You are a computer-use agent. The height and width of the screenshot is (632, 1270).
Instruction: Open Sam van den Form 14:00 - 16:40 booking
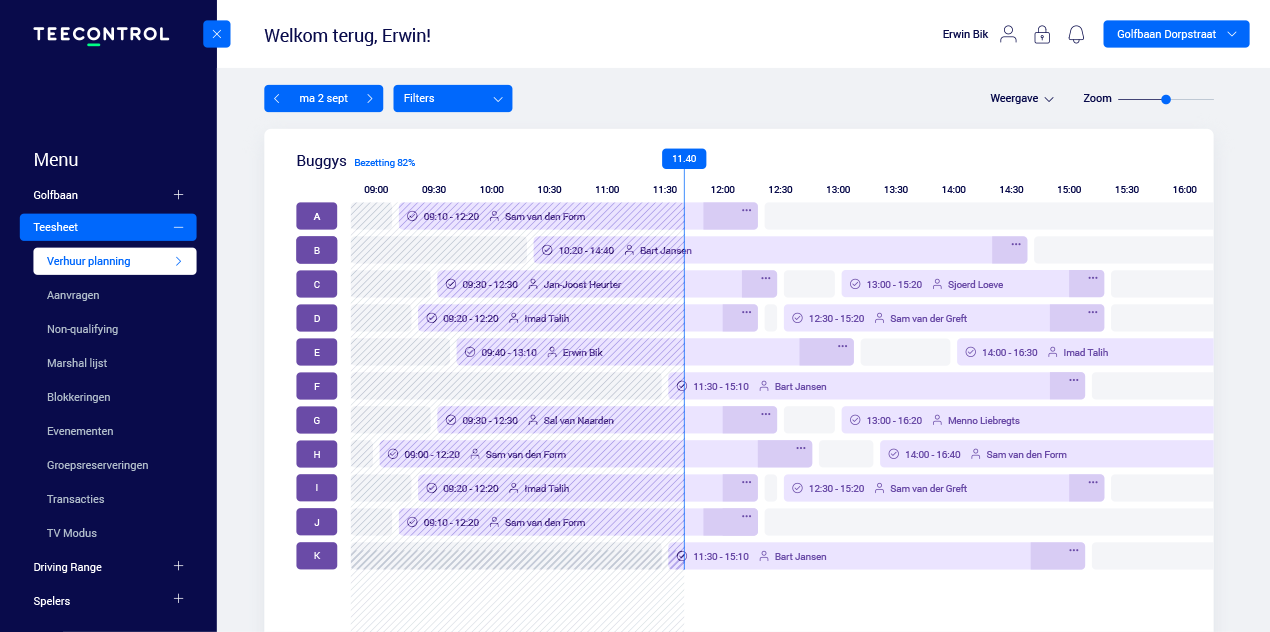tap(1046, 454)
